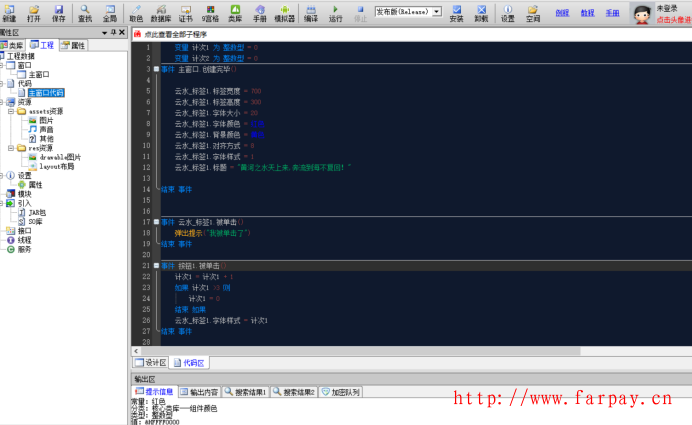The width and height of the screenshot is (692, 425).
Task: Collapse the 按钮1 被单击 event block
Action: pos(156,265)
